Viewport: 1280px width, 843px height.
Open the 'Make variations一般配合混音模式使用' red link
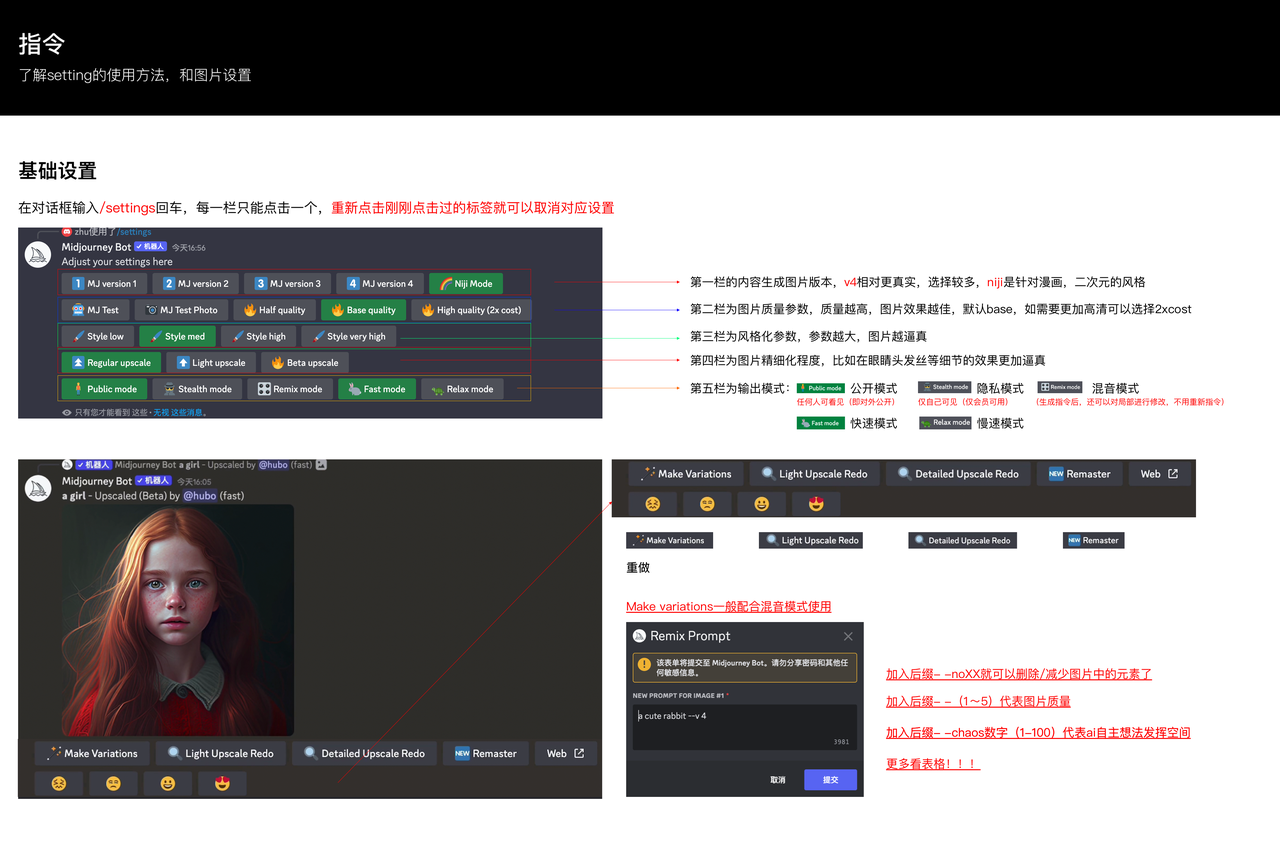coord(728,606)
